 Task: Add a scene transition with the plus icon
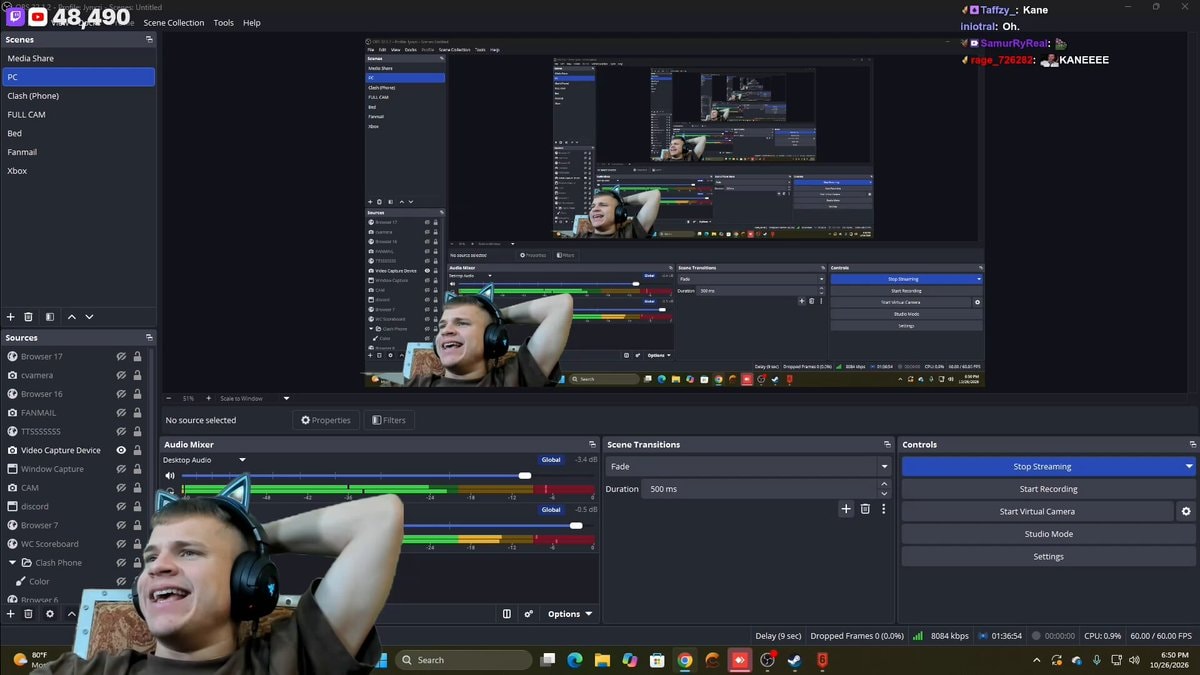tap(846, 509)
